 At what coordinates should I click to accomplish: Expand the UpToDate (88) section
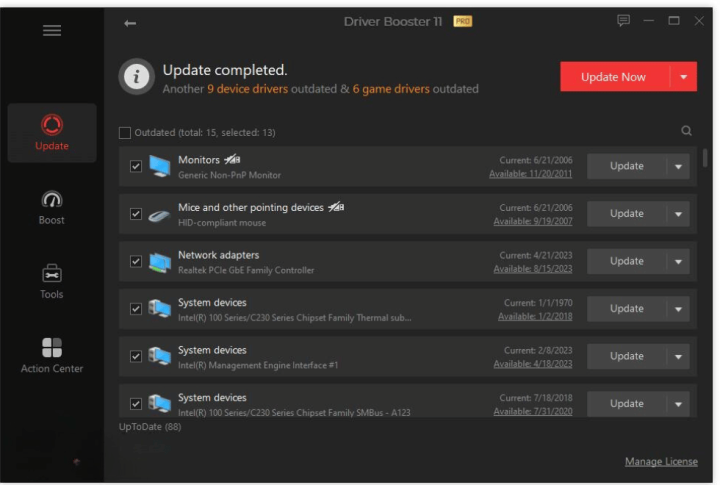point(150,427)
